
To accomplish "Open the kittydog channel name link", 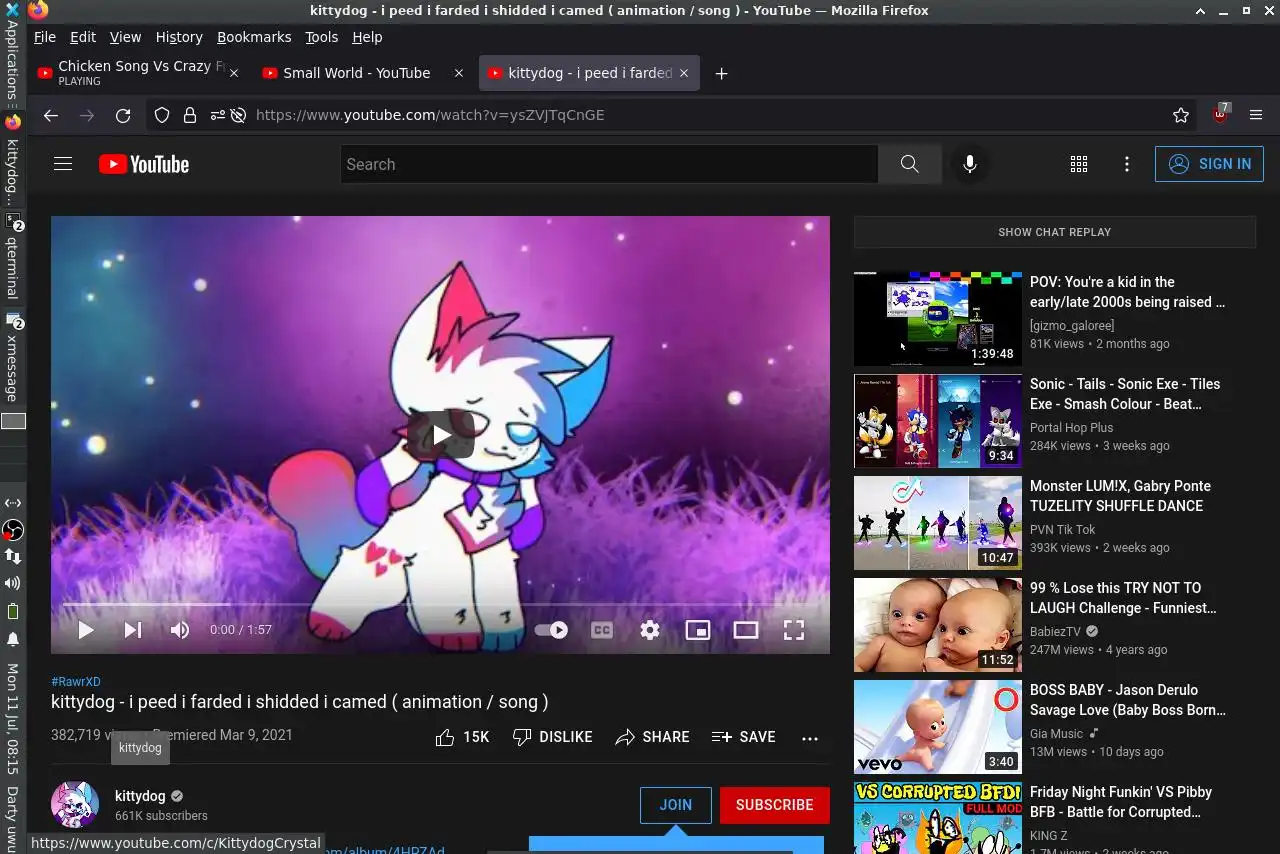I will pyautogui.click(x=140, y=796).
